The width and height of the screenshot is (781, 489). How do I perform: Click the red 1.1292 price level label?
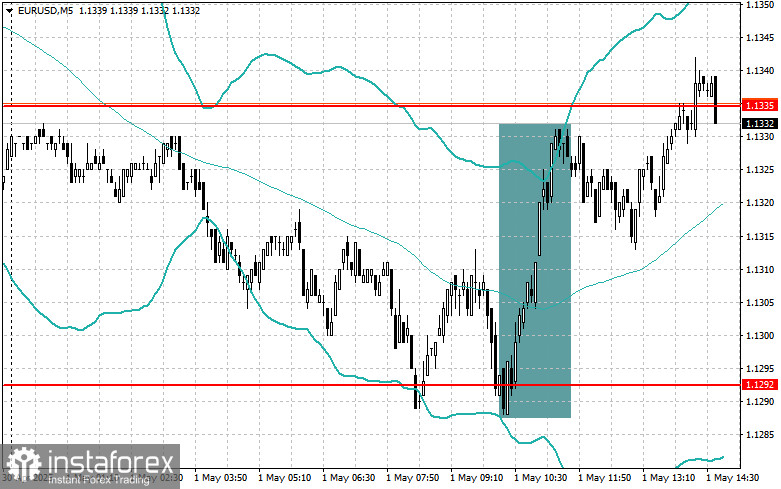pos(760,384)
